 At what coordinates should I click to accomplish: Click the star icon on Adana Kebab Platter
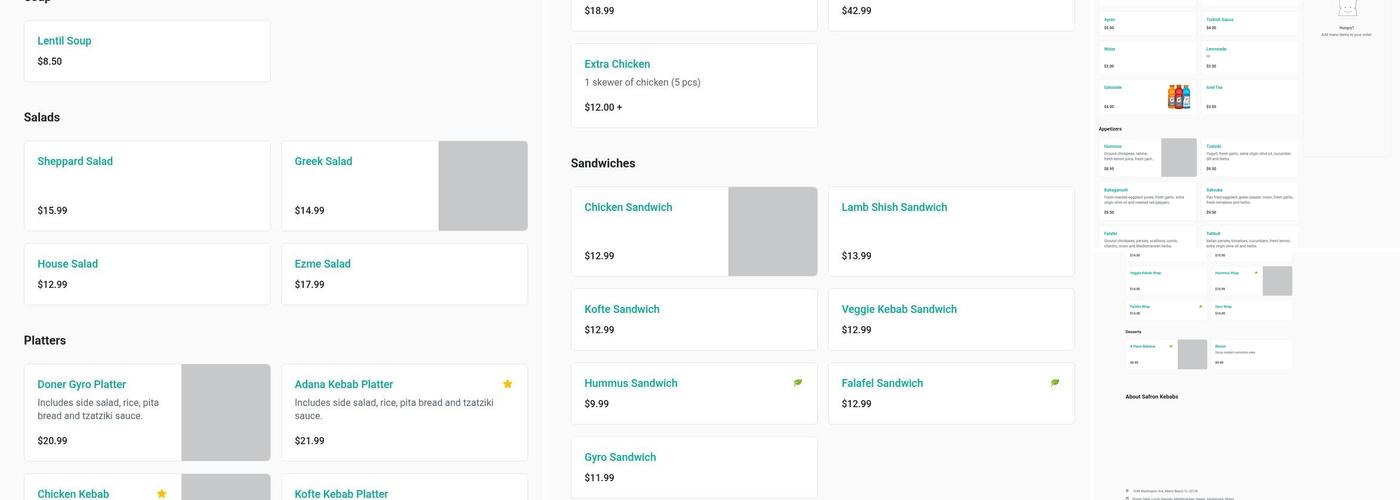507,384
